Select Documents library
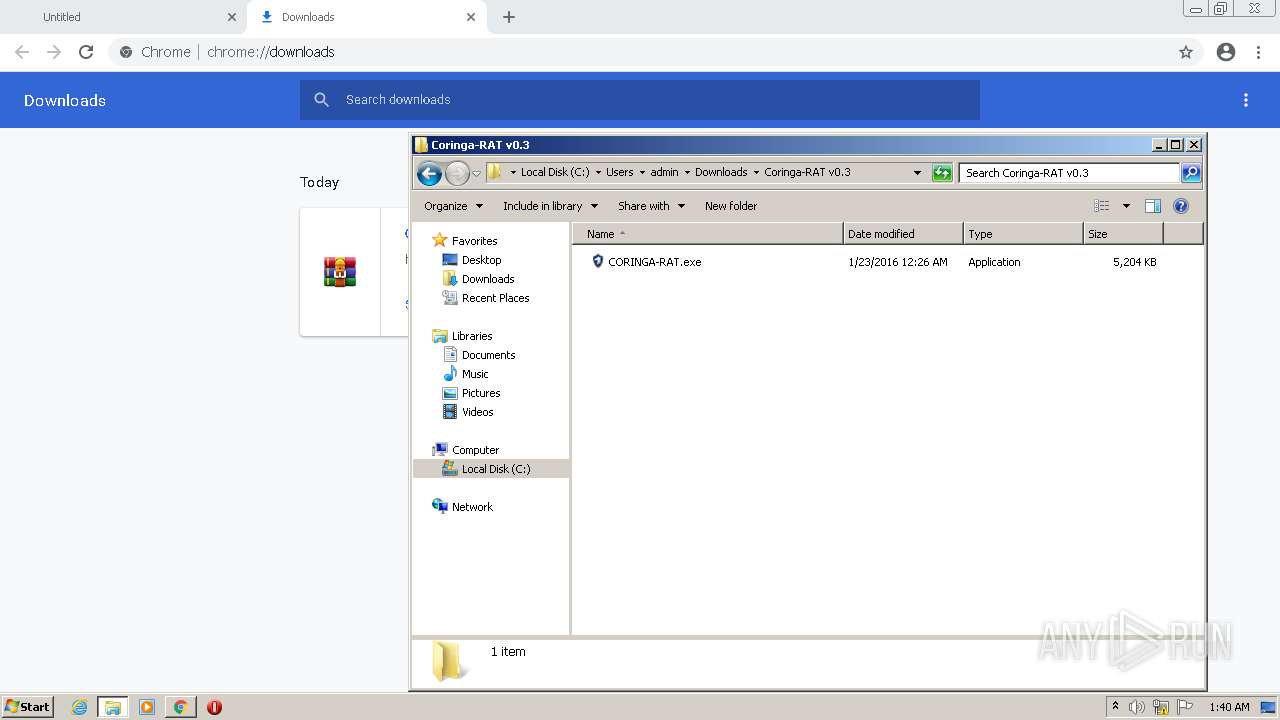Screen dimensions: 1280x720 (x=488, y=355)
